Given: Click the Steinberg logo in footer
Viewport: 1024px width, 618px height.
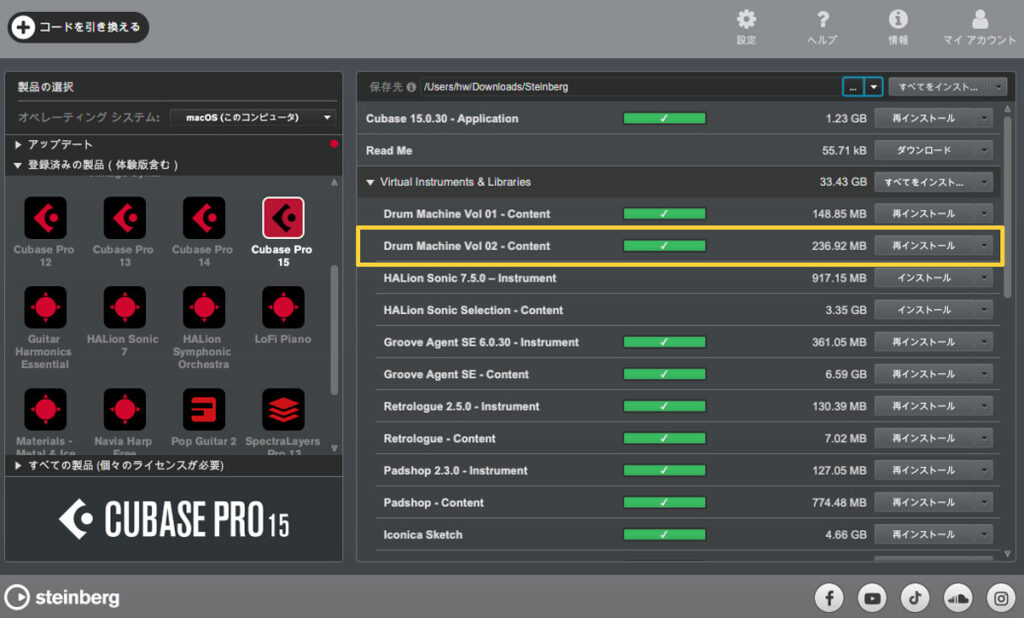Looking at the screenshot, I should tap(63, 597).
